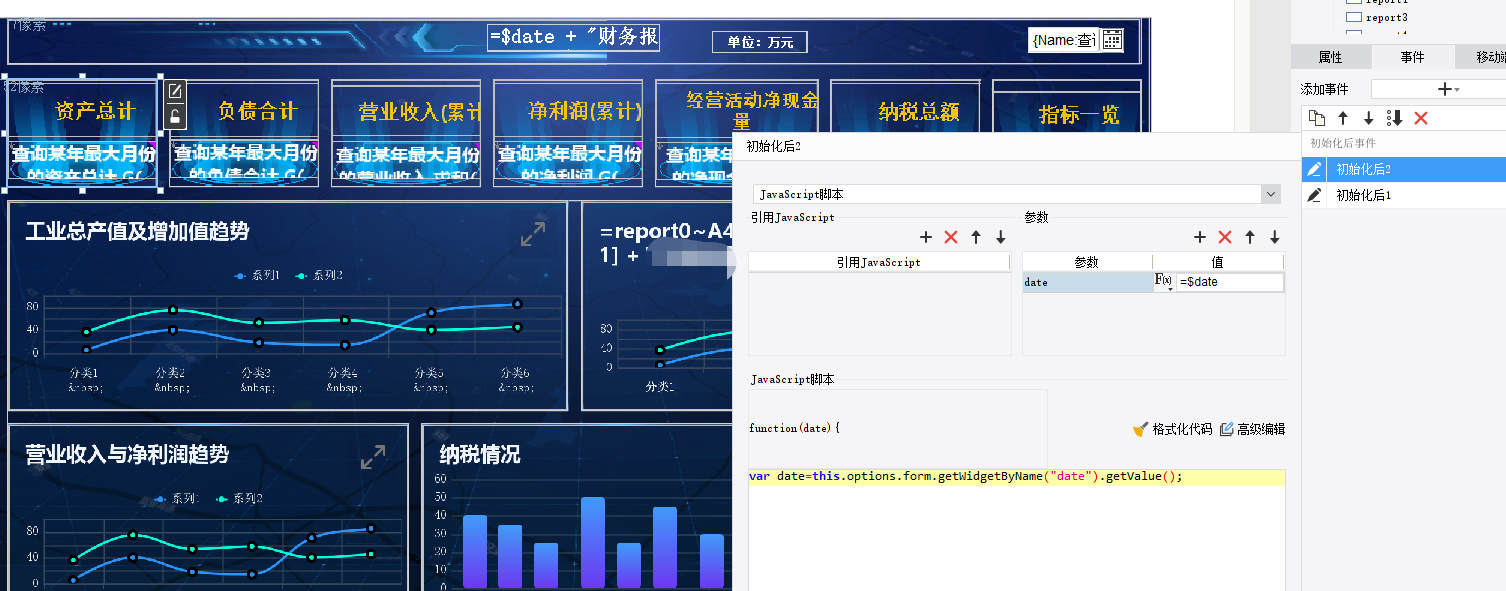This screenshot has width=1506, height=591.
Task: Move selected event up in events list
Action: (1343, 118)
